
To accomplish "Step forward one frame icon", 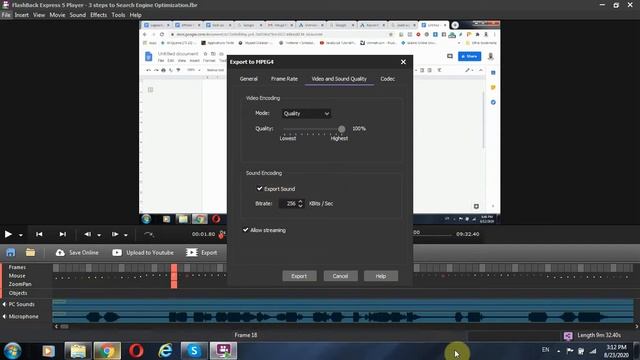I will click(x=115, y=234).
